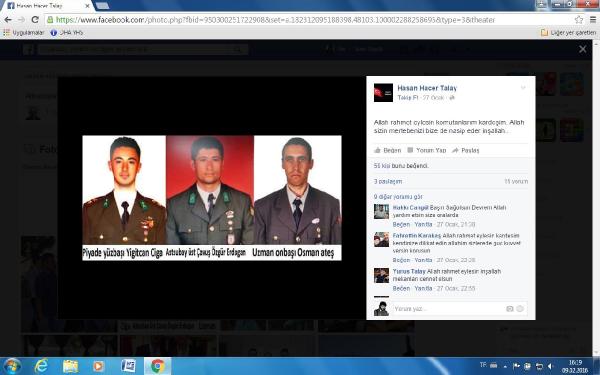Close the photo theater with X
Image resolution: width=600 pixels, height=375 pixels.
(582, 49)
